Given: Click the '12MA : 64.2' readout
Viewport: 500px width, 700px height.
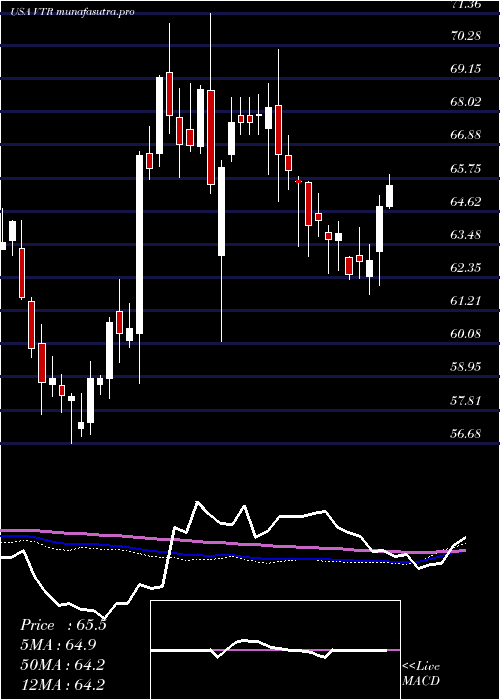Looking at the screenshot, I should point(62,684).
